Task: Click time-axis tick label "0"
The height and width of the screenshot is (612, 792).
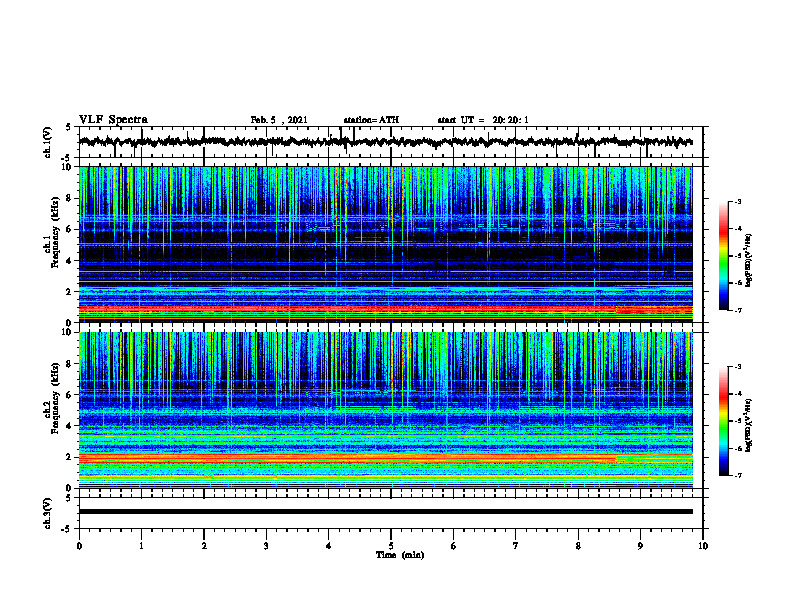Action: click(x=79, y=546)
